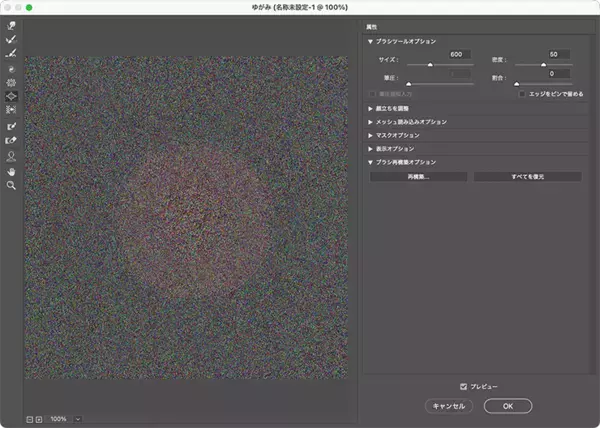
Task: Select the Forward Warp tool
Action: pos(11,26)
